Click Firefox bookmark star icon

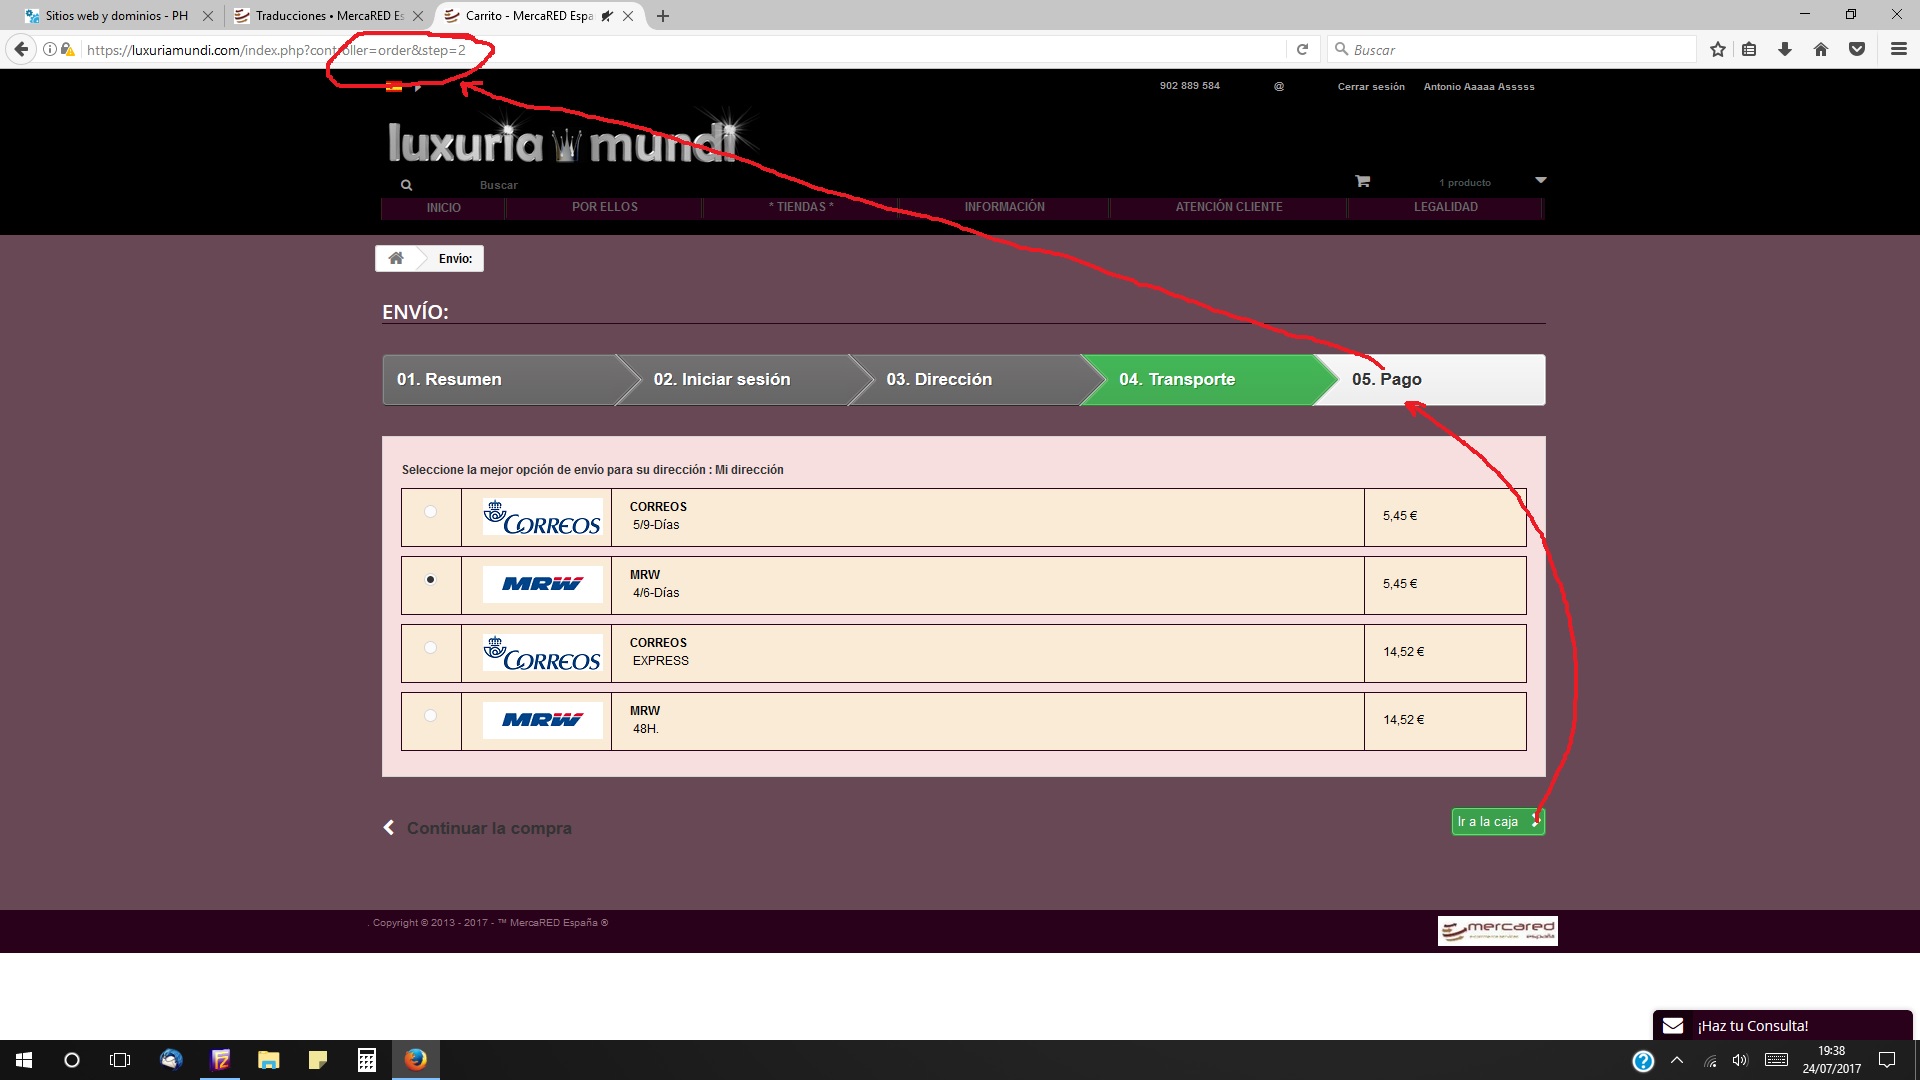click(1717, 49)
